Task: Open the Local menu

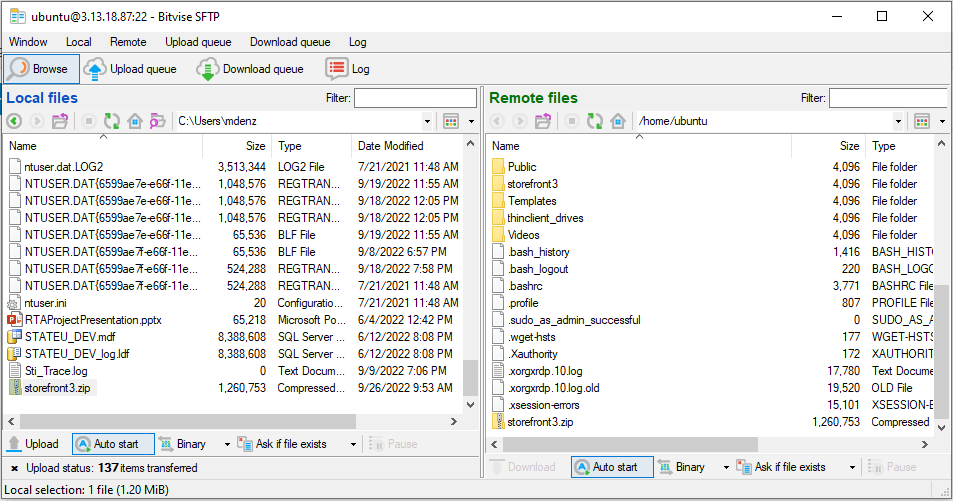Action: click(x=78, y=42)
